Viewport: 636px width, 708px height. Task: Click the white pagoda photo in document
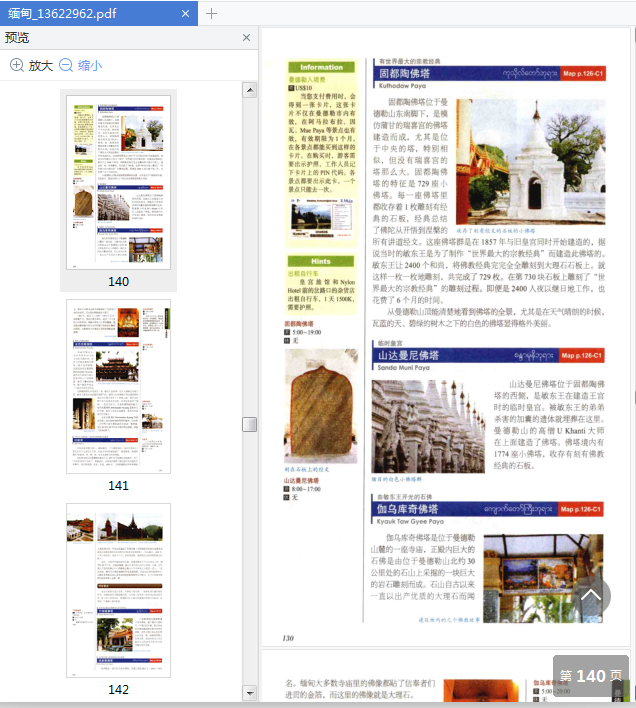(530, 162)
